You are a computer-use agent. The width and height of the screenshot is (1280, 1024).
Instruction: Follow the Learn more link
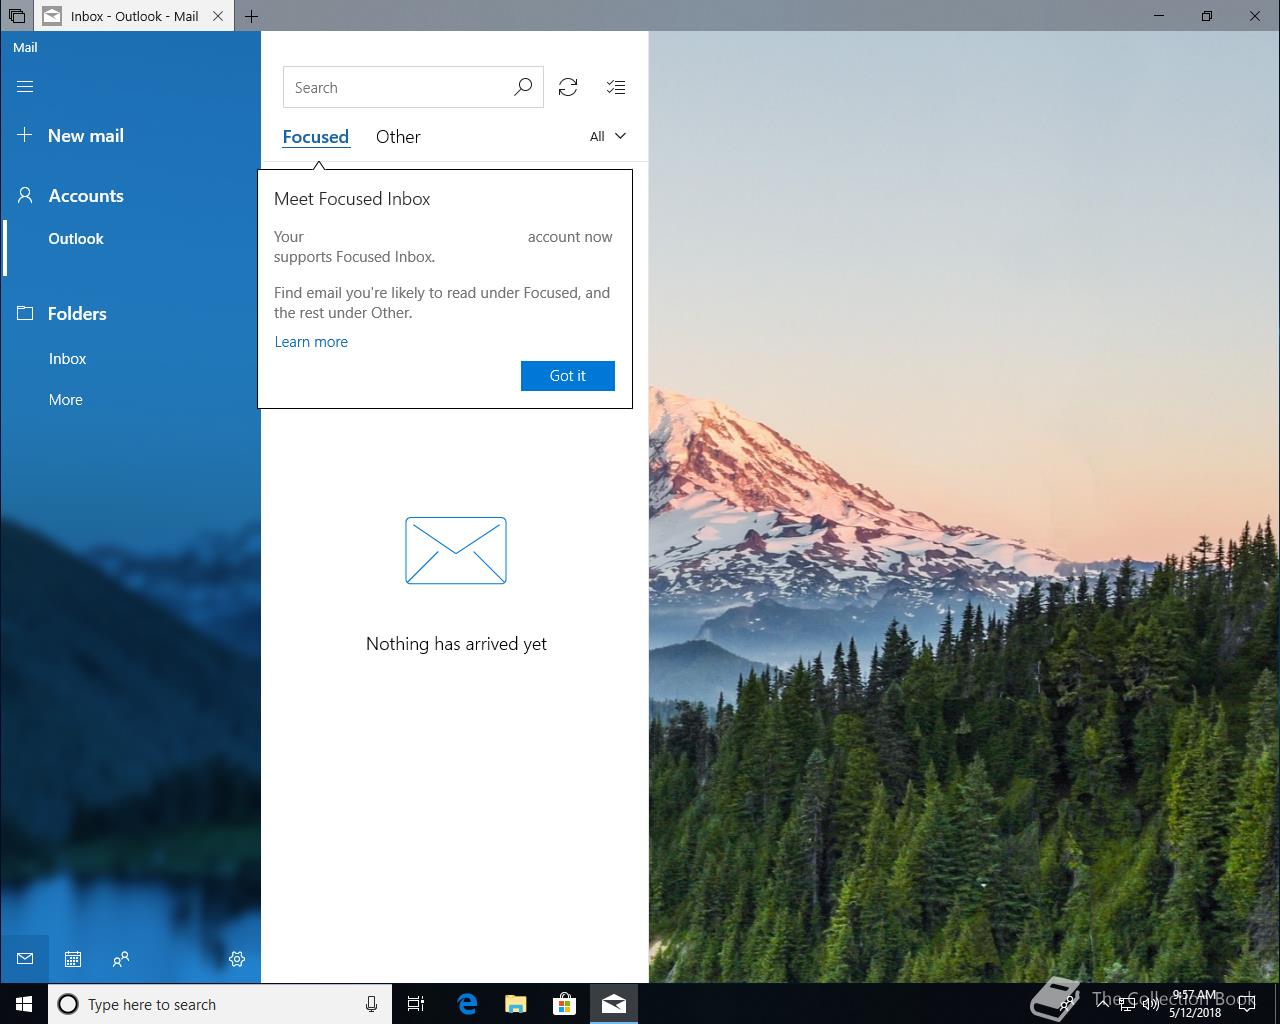coord(311,342)
